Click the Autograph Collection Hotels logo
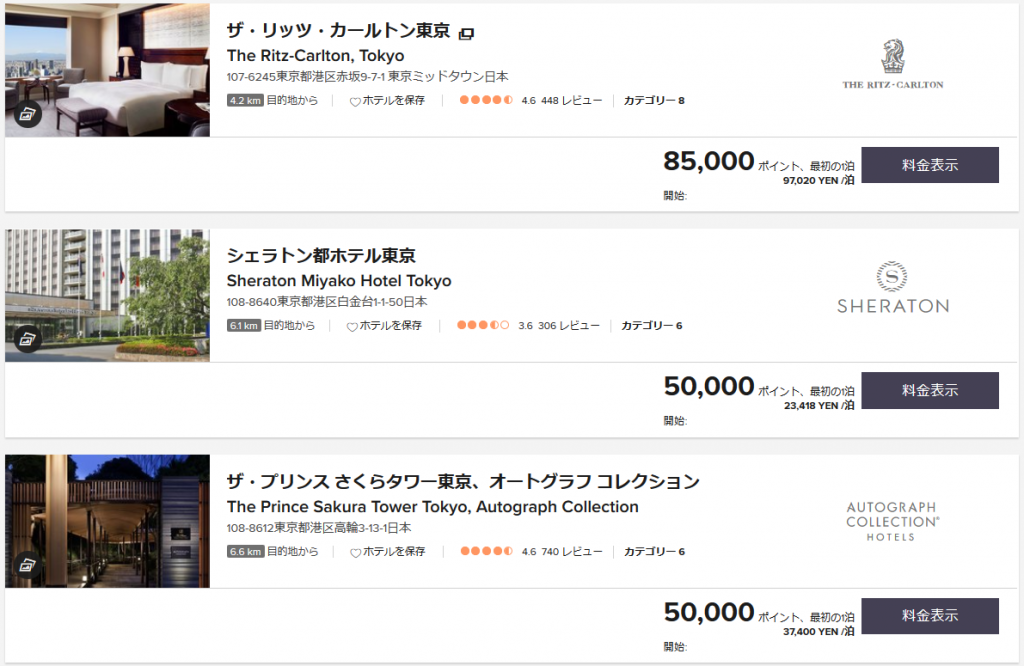The image size is (1024, 666). (x=892, y=521)
